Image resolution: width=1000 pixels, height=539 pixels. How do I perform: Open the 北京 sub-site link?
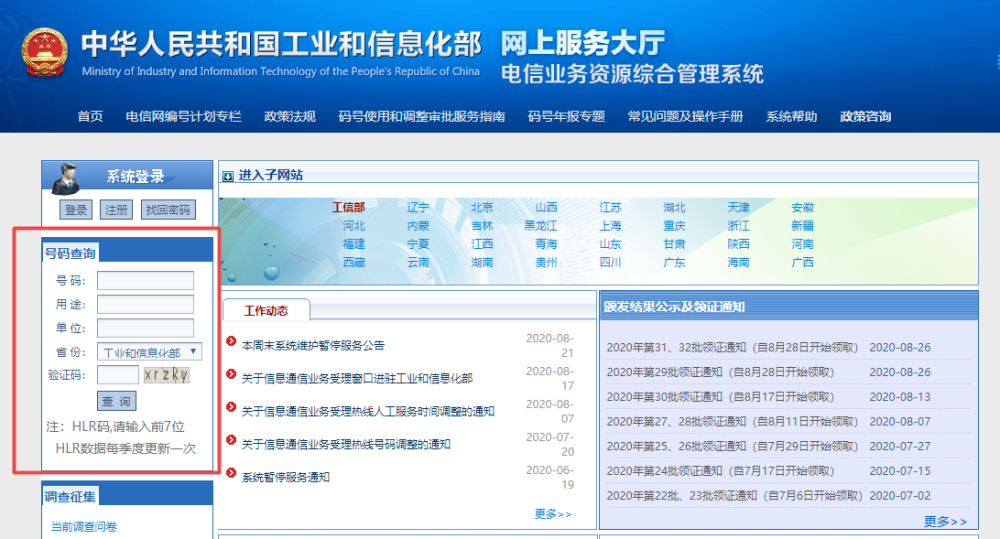pos(482,207)
